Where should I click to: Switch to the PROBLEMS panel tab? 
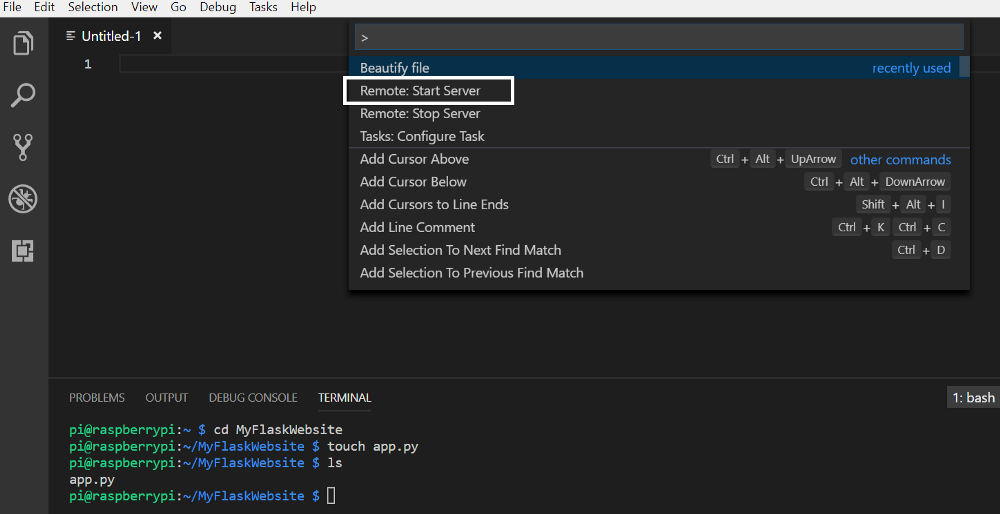pos(97,398)
